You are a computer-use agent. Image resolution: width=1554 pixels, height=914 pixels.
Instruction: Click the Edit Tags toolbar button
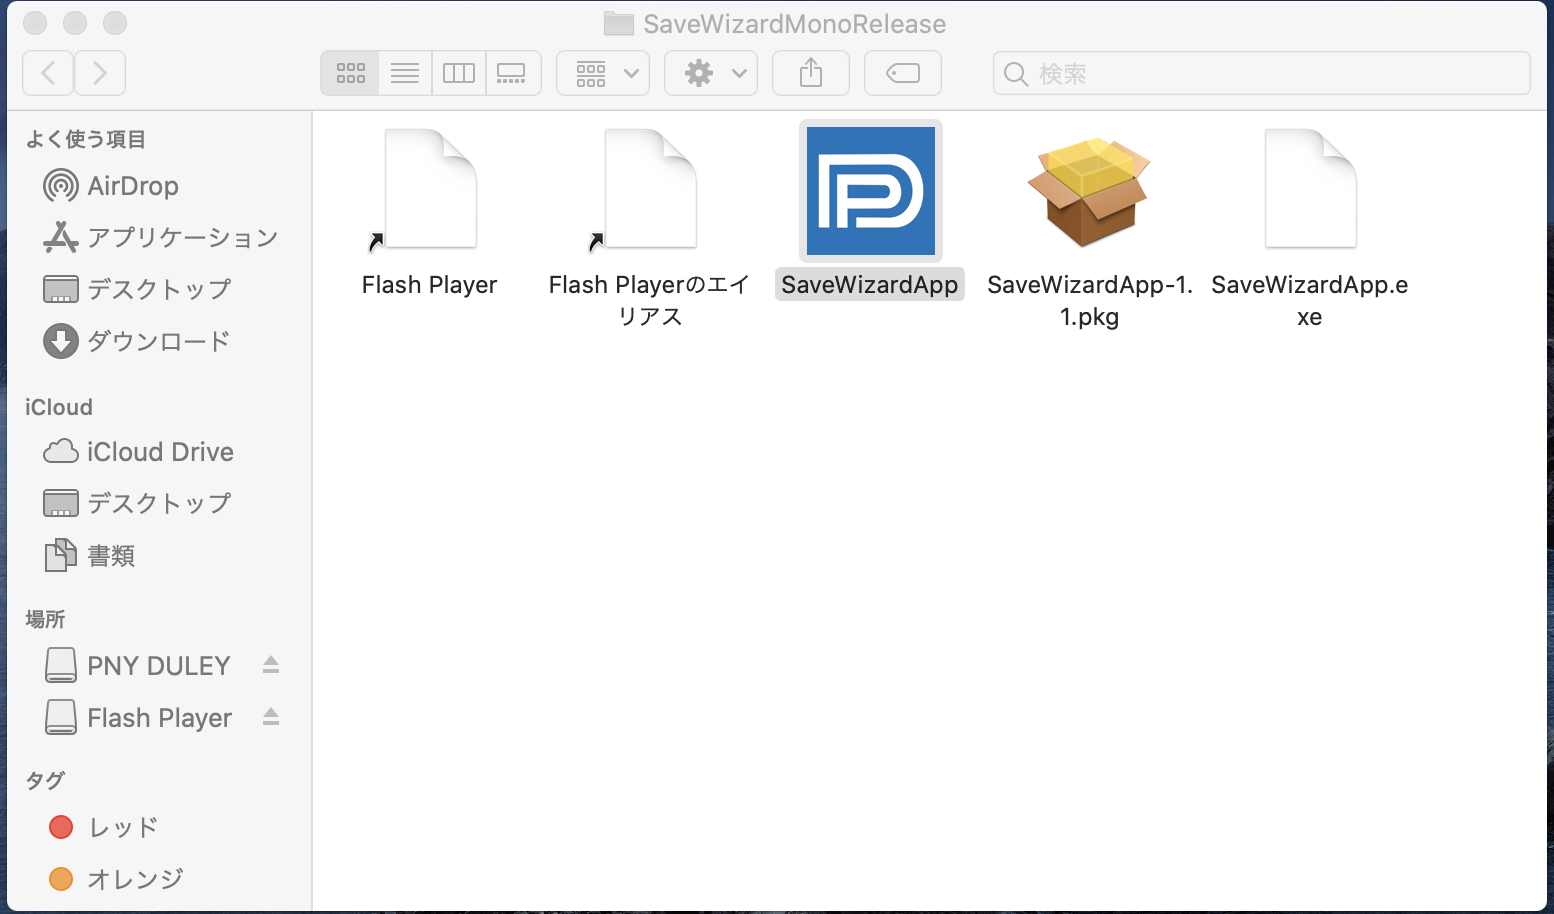pos(902,73)
